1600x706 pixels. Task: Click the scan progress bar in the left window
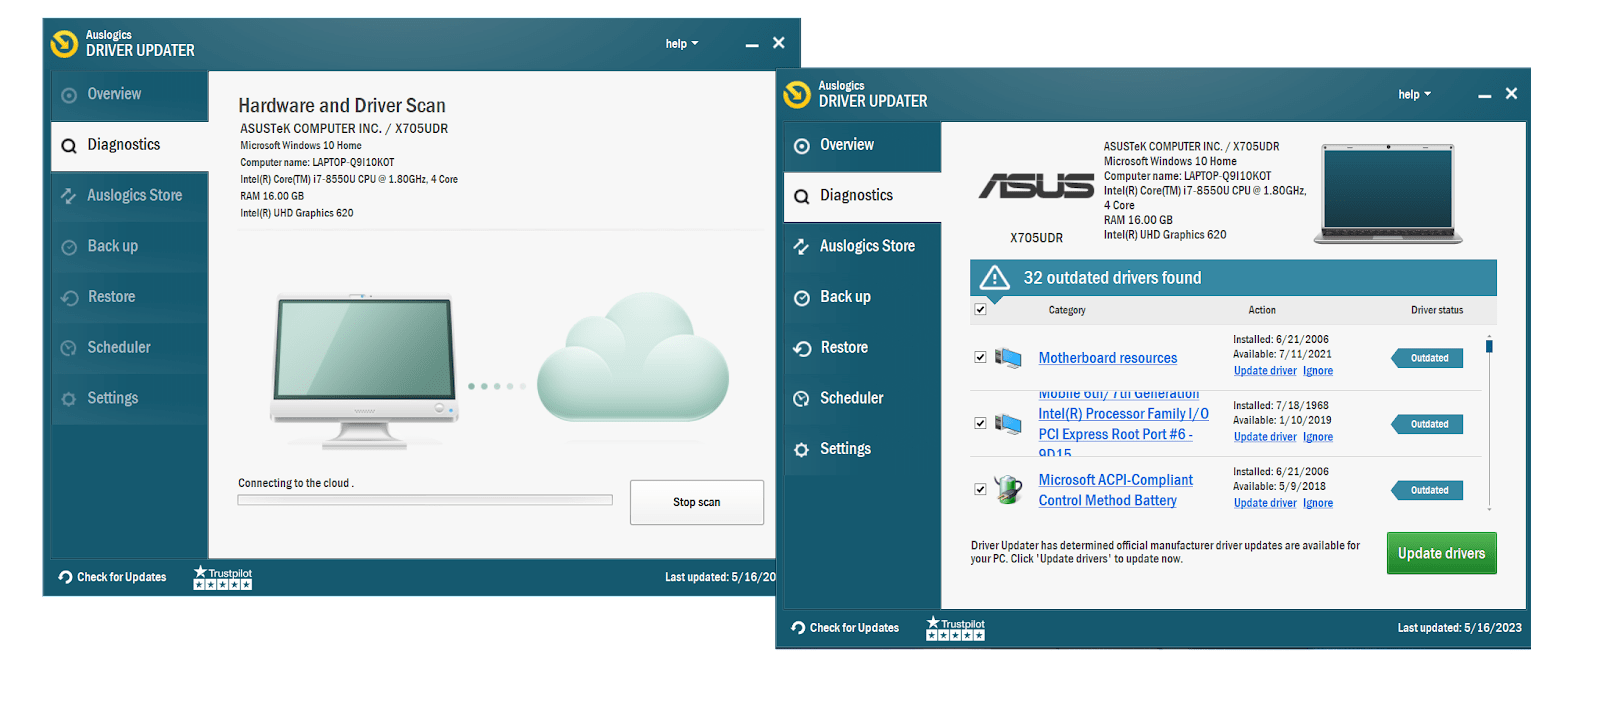click(425, 500)
